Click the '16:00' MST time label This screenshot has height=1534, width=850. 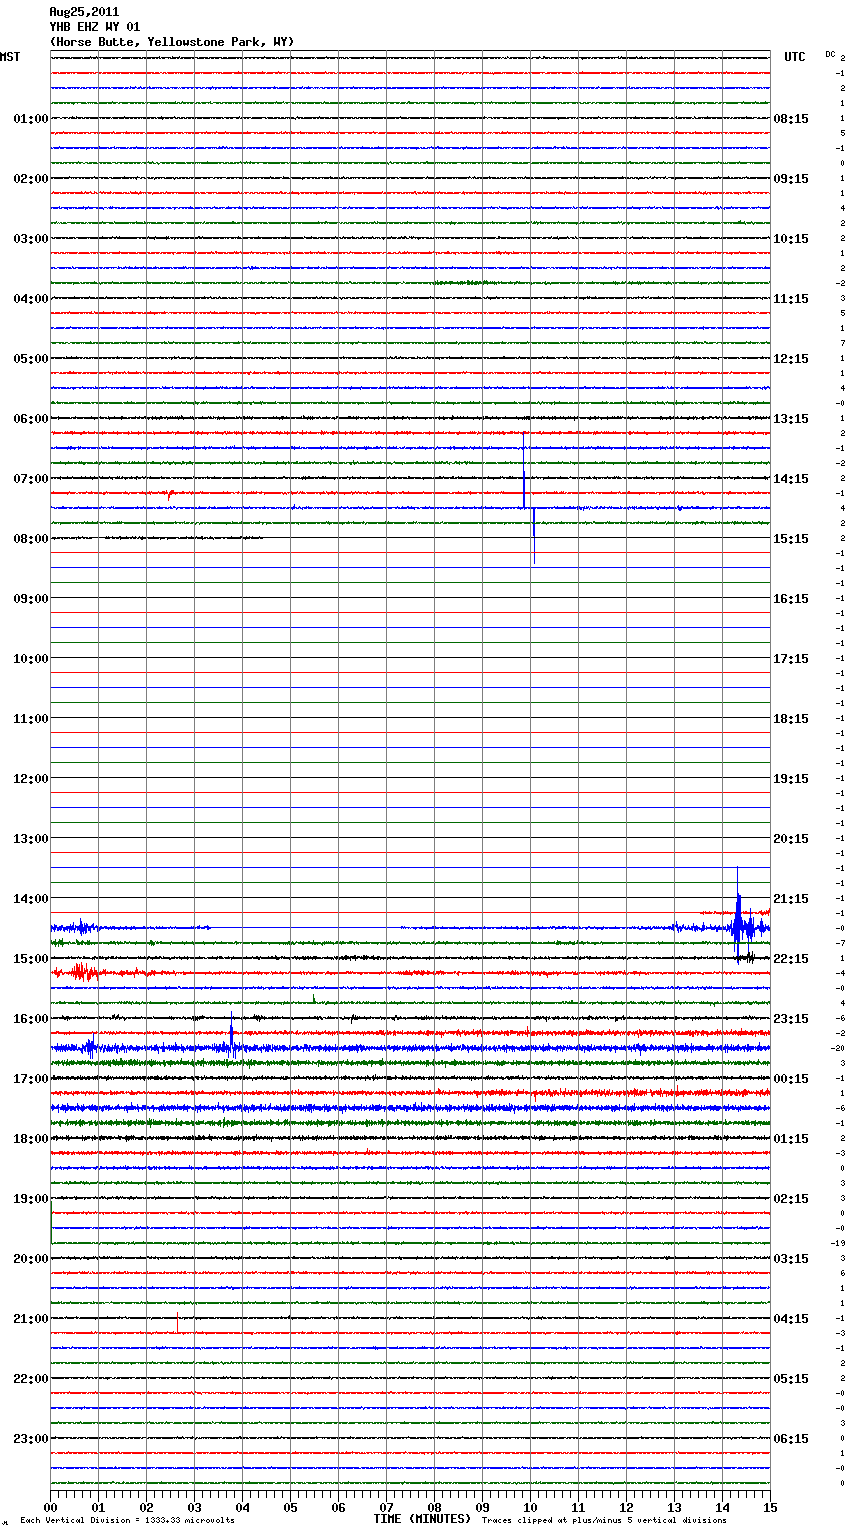(x=30, y=1019)
